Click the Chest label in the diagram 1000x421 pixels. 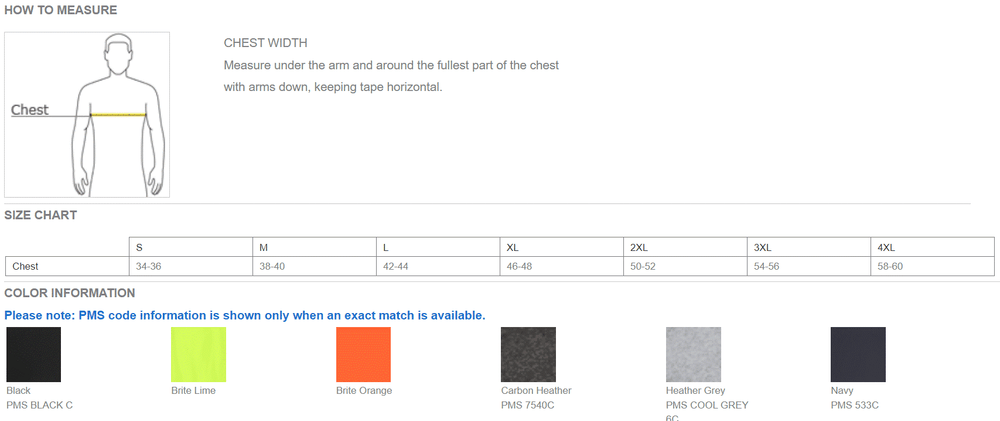[x=30, y=110]
